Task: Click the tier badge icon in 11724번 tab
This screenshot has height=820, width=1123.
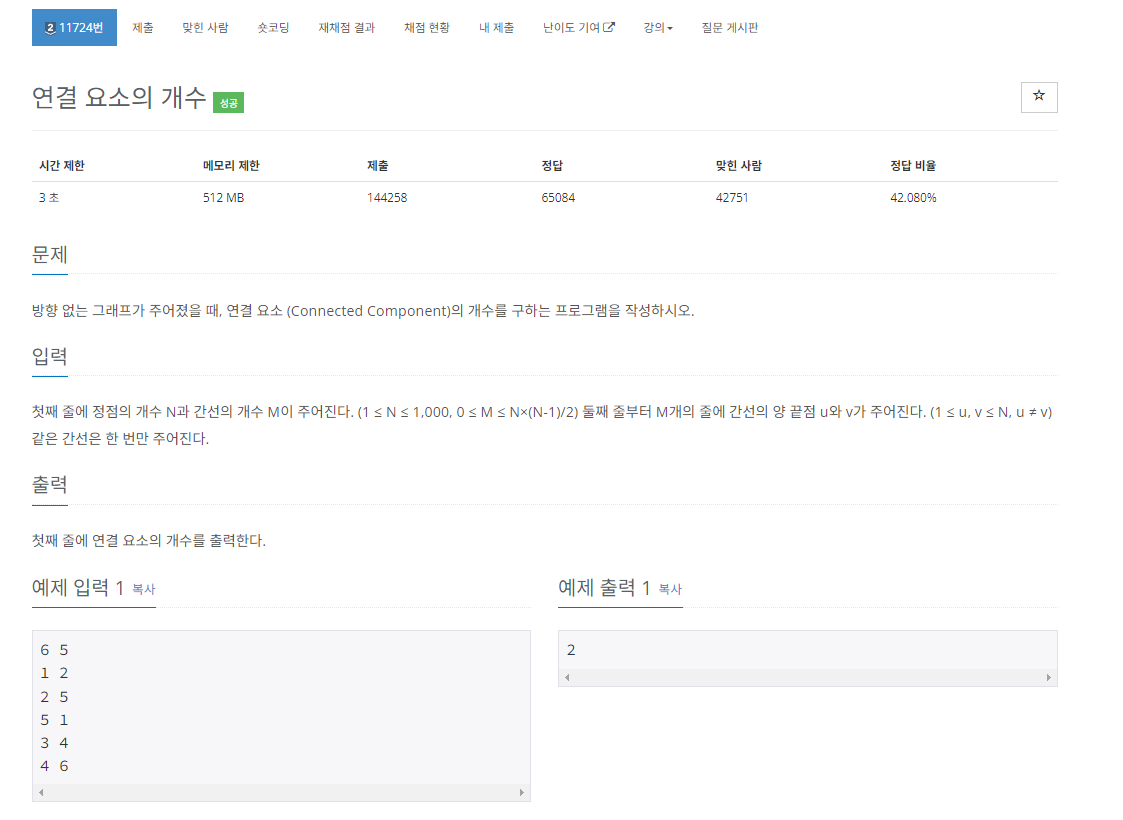Action: [x=50, y=28]
